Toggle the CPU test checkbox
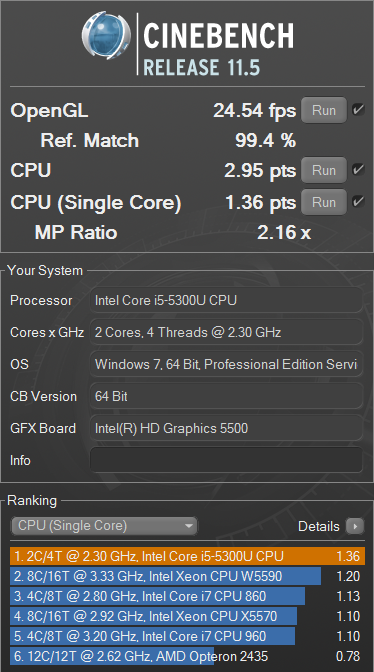This screenshot has height=672, width=374. (358, 170)
